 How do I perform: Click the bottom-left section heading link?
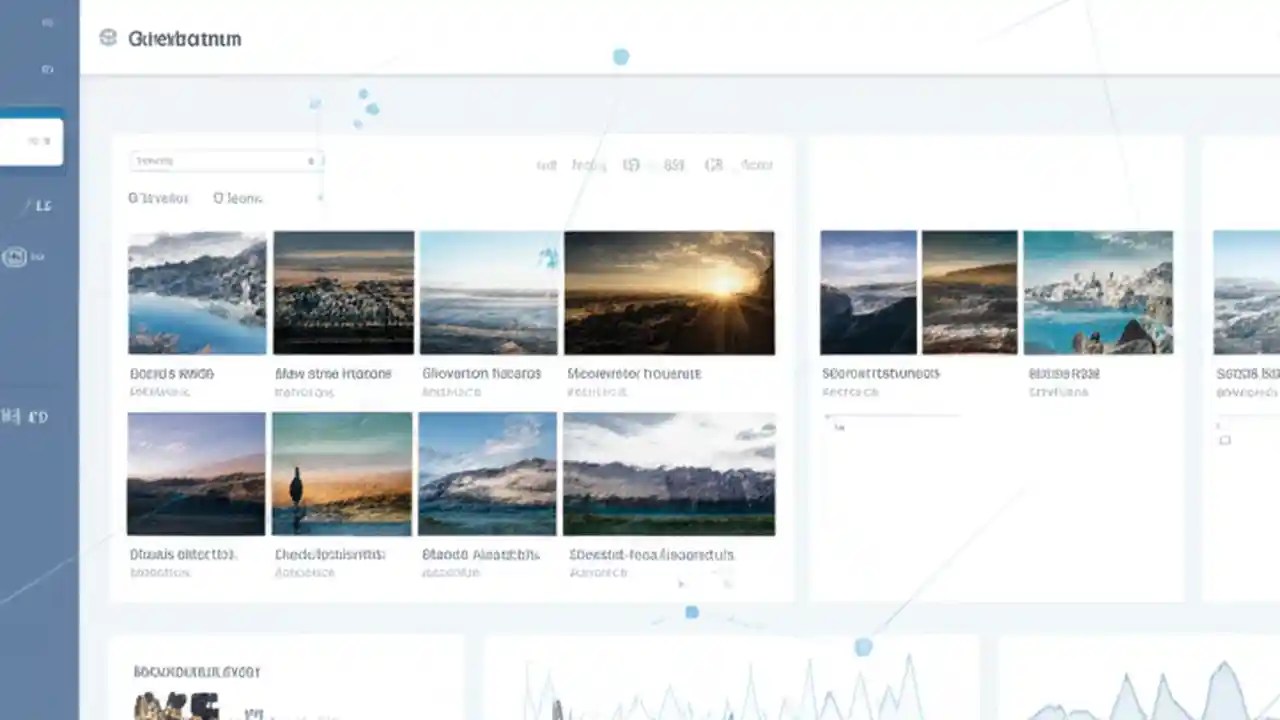195,672
